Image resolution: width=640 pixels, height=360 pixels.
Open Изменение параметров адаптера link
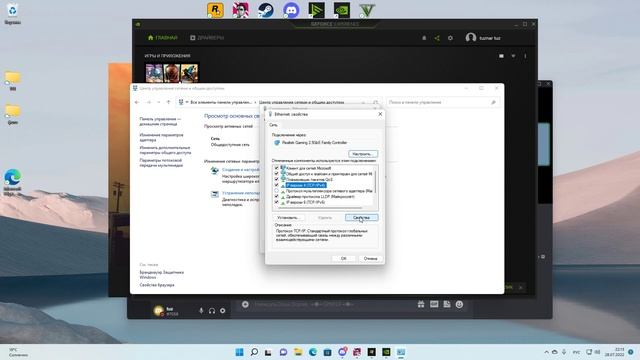[162, 137]
